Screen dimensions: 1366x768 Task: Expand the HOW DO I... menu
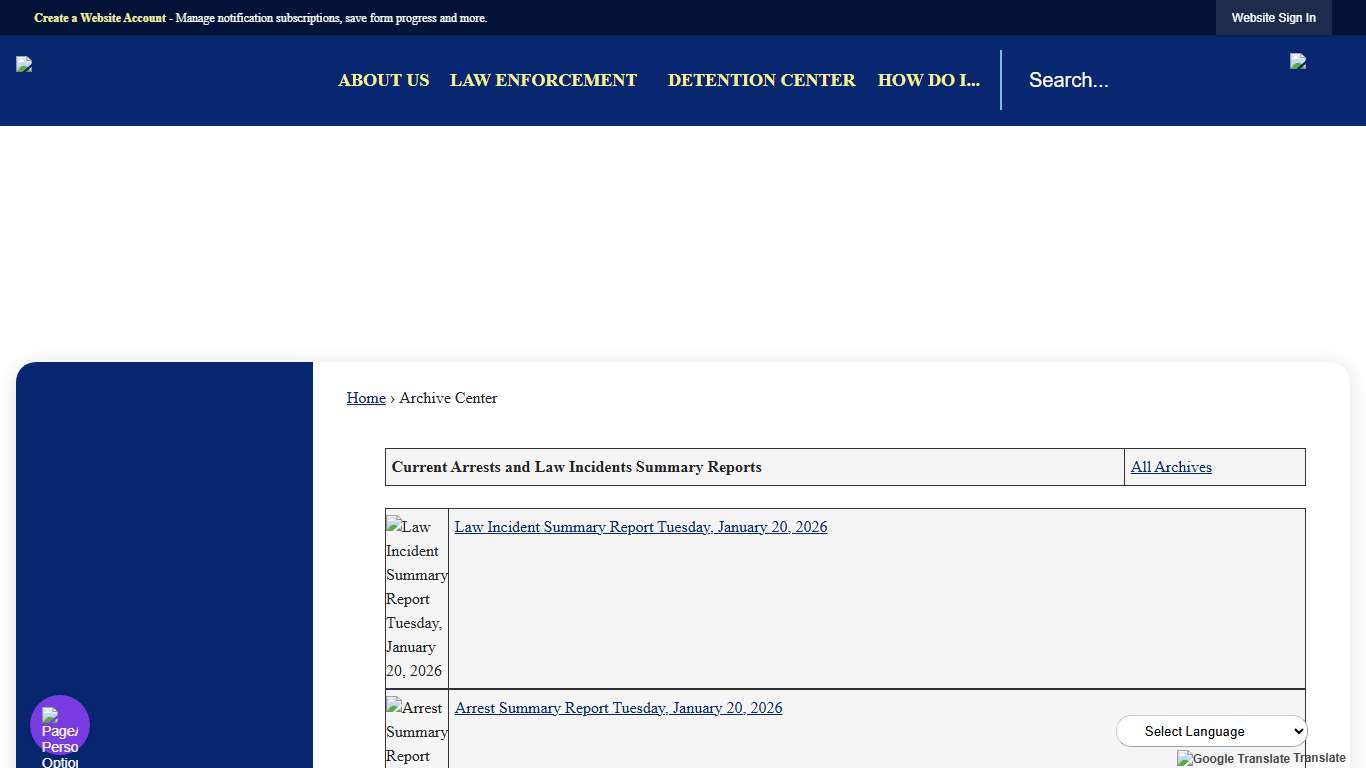[928, 80]
